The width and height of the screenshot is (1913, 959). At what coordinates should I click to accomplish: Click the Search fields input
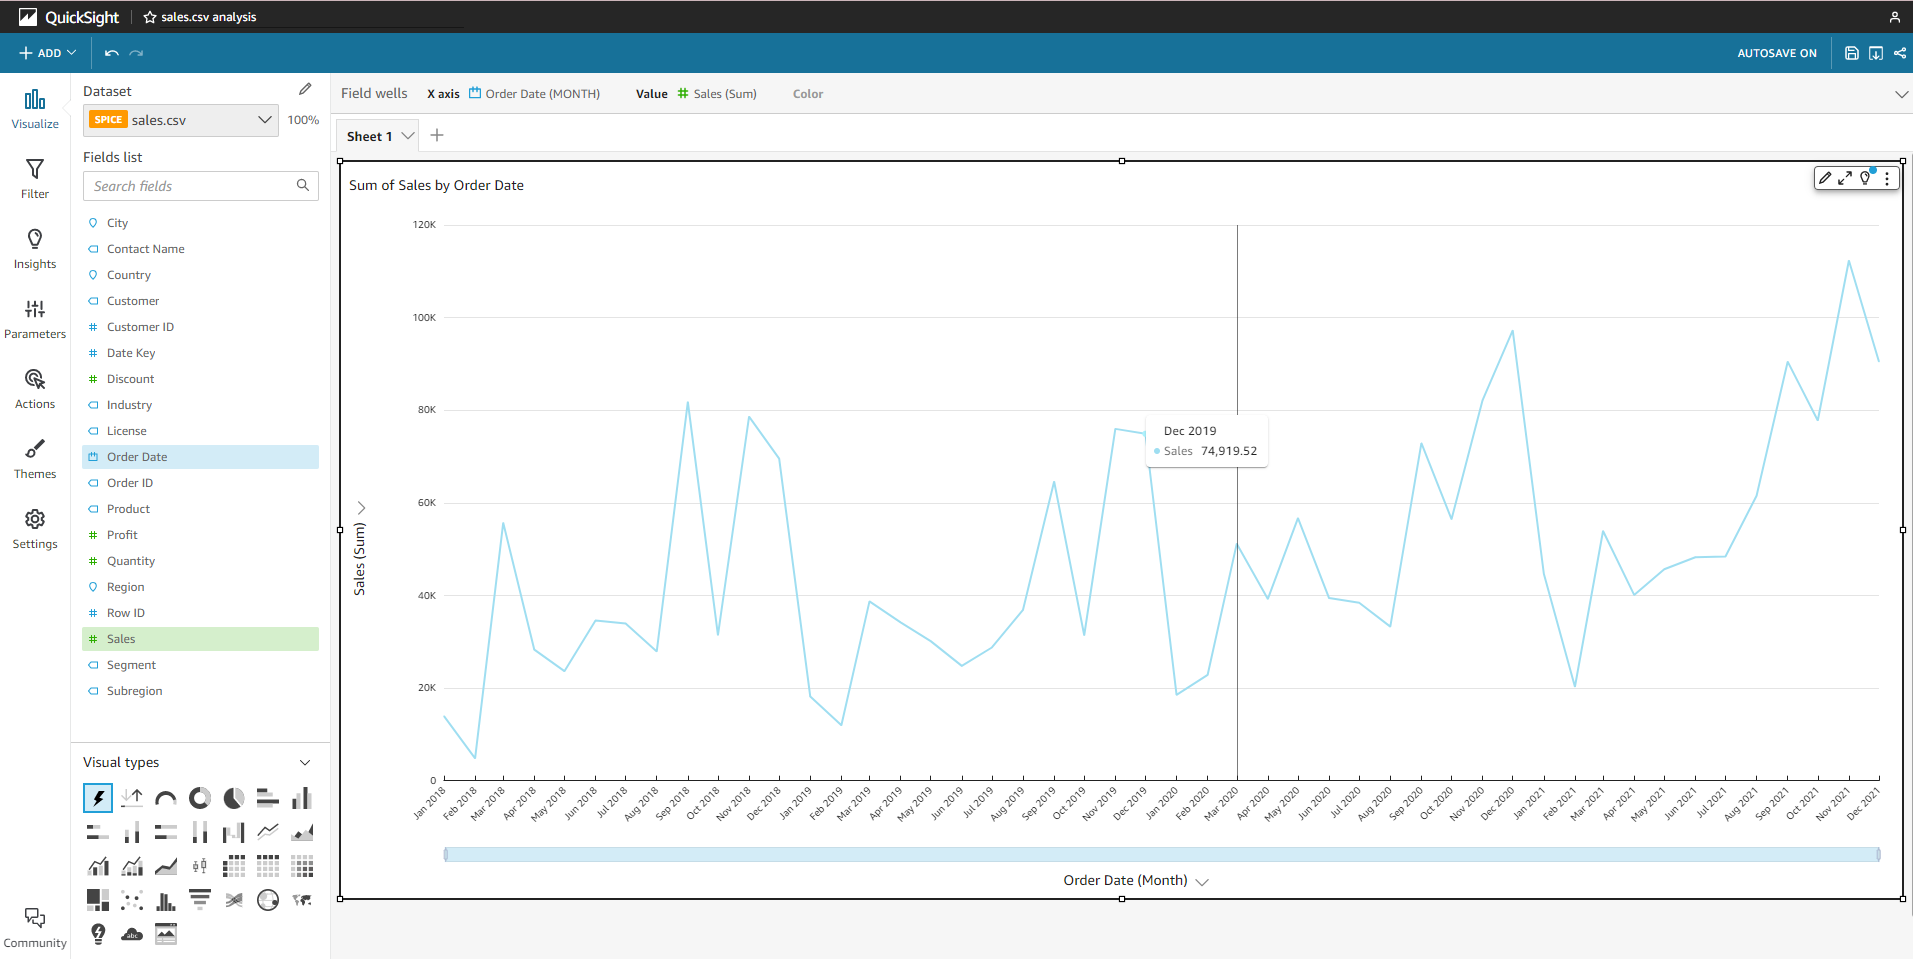[x=200, y=186]
